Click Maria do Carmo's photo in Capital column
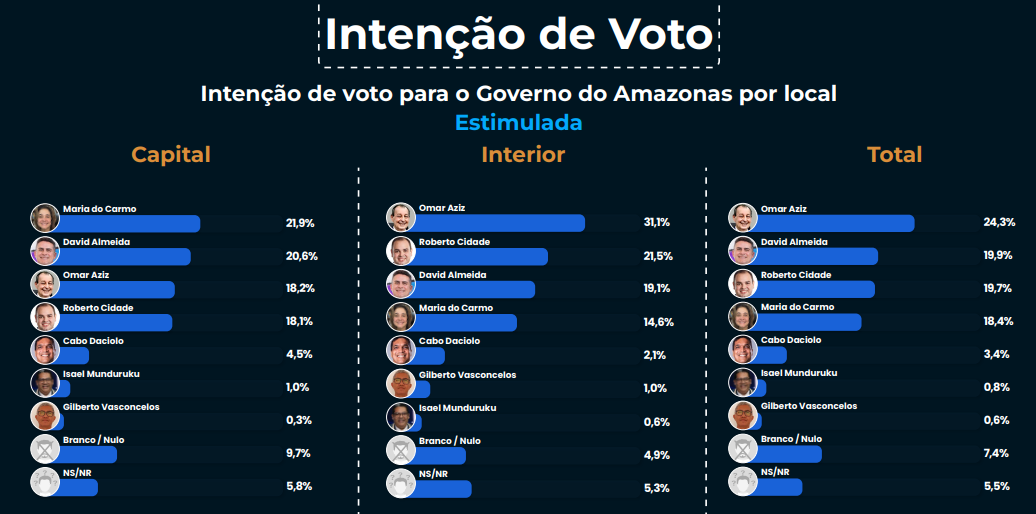The width and height of the screenshot is (1036, 514). pos(45,217)
